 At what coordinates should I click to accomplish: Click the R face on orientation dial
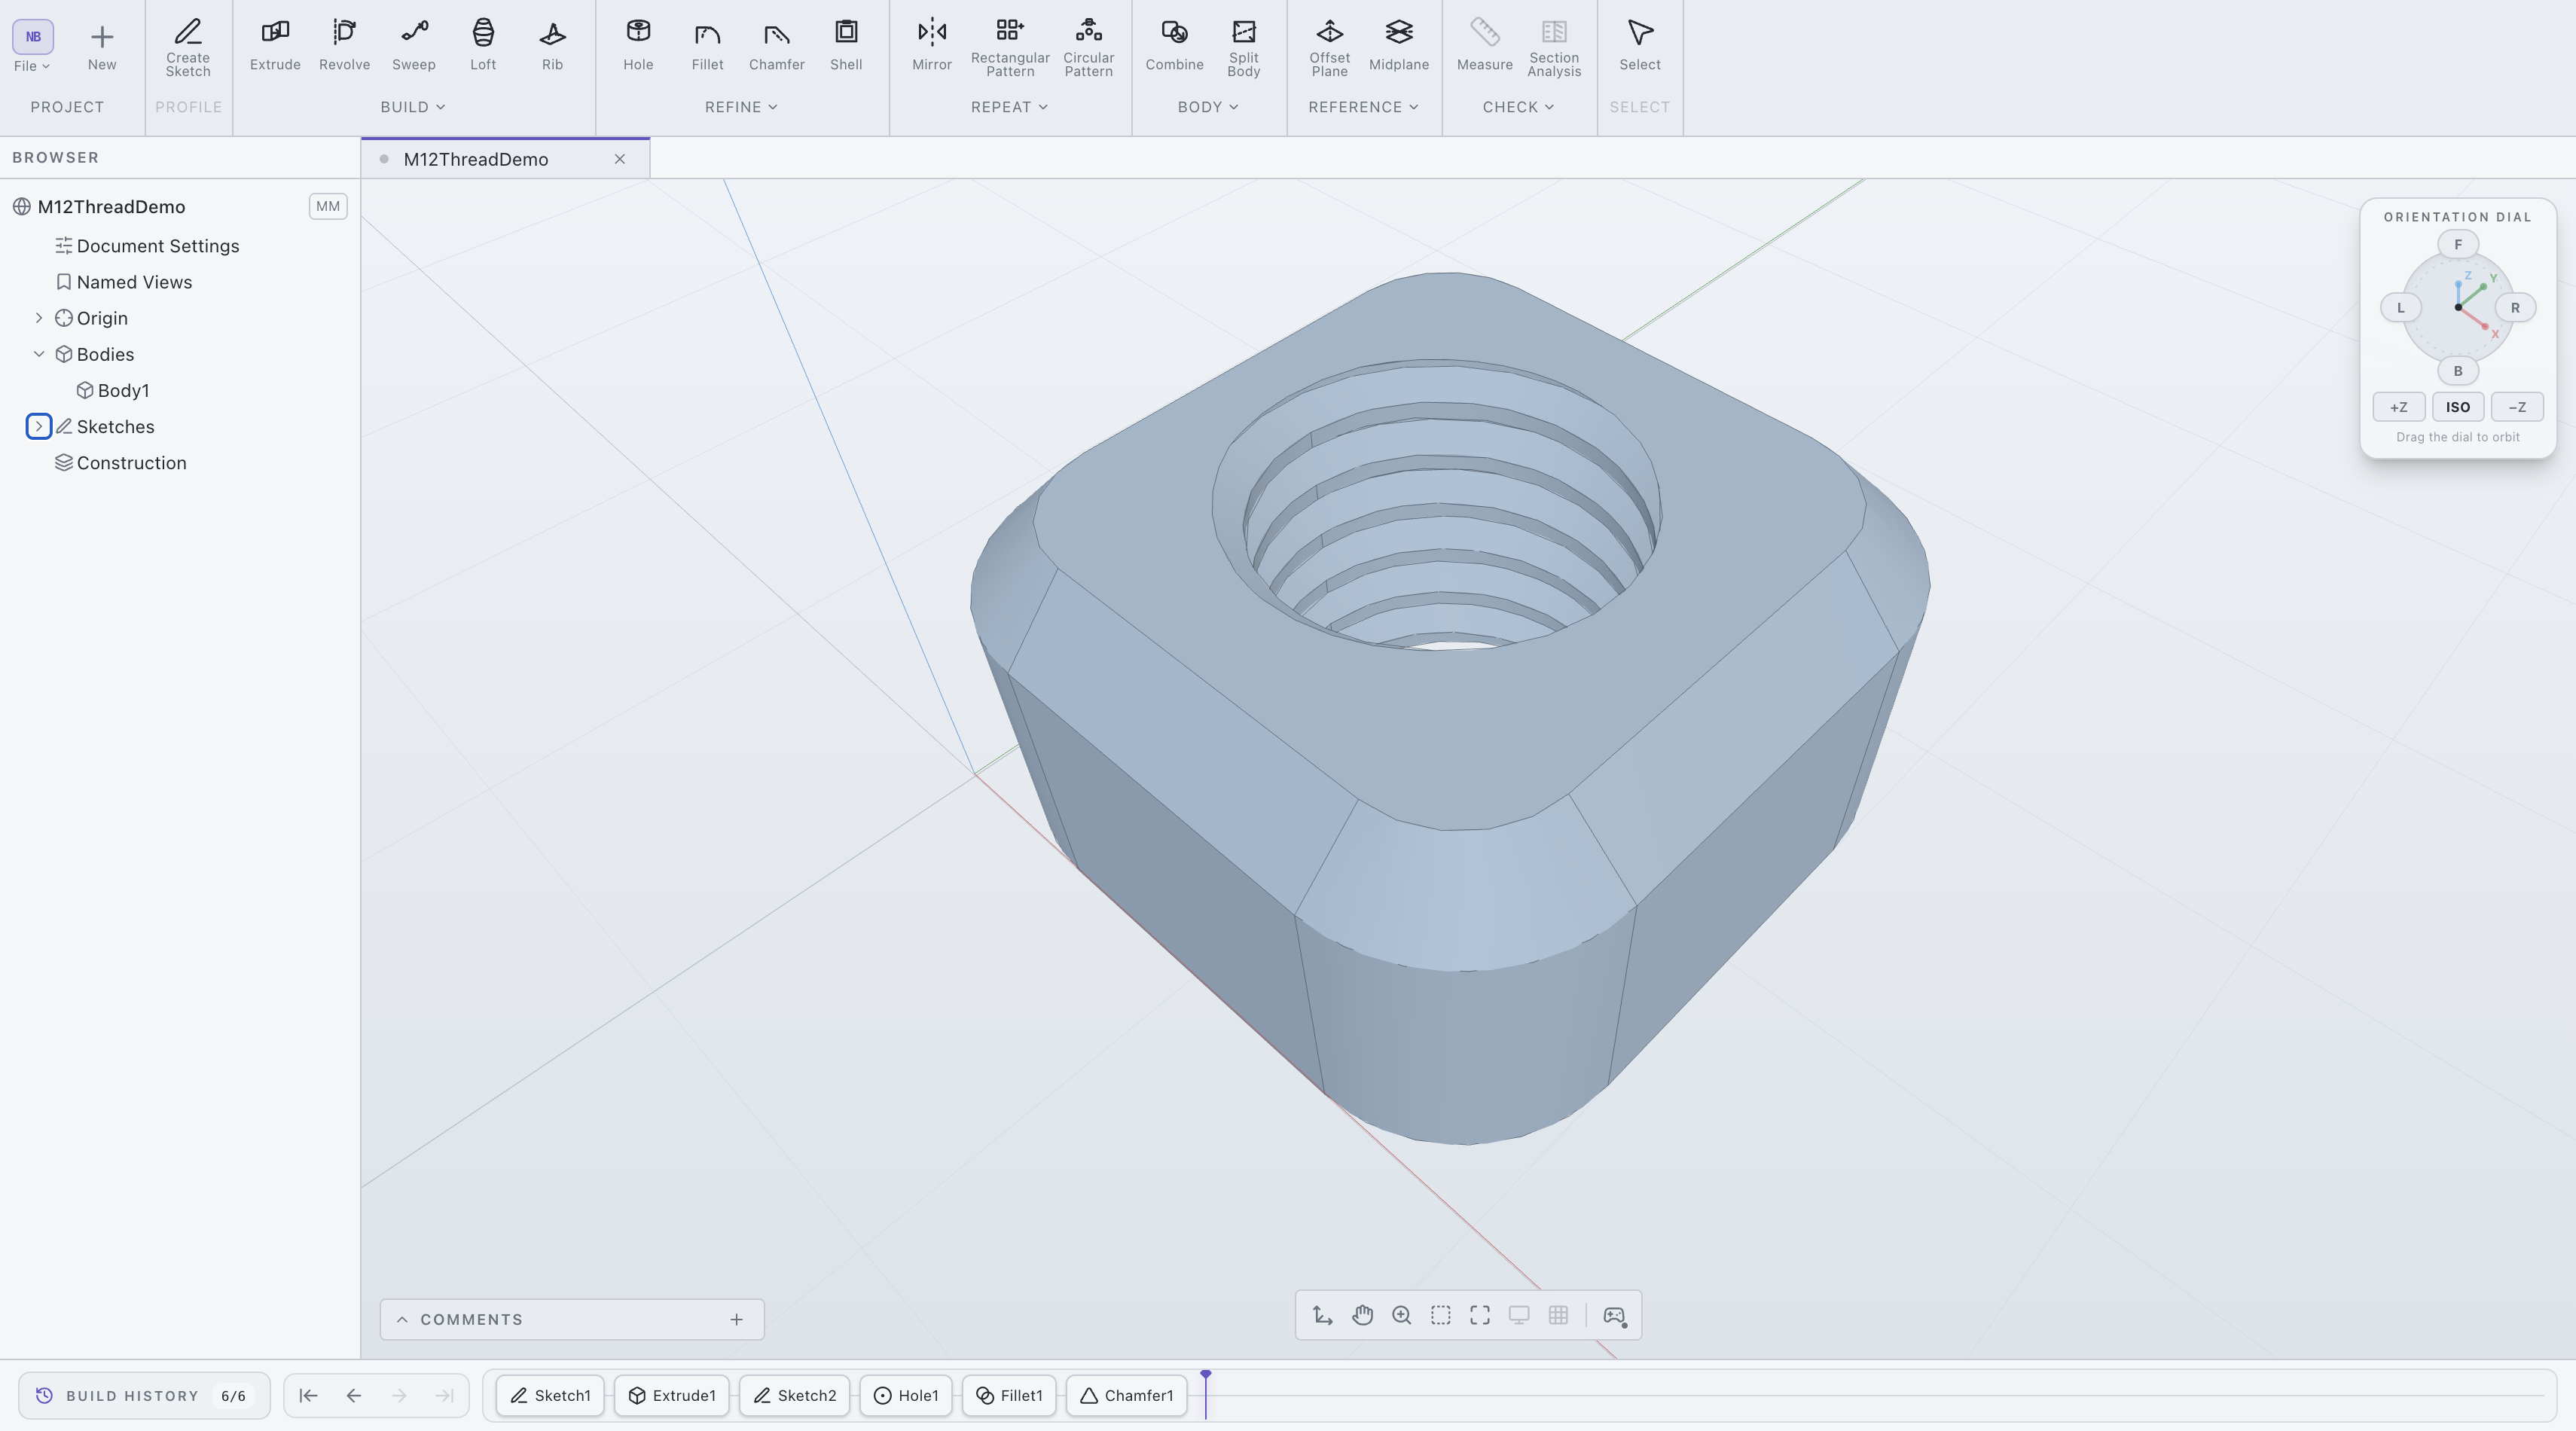tap(2515, 308)
